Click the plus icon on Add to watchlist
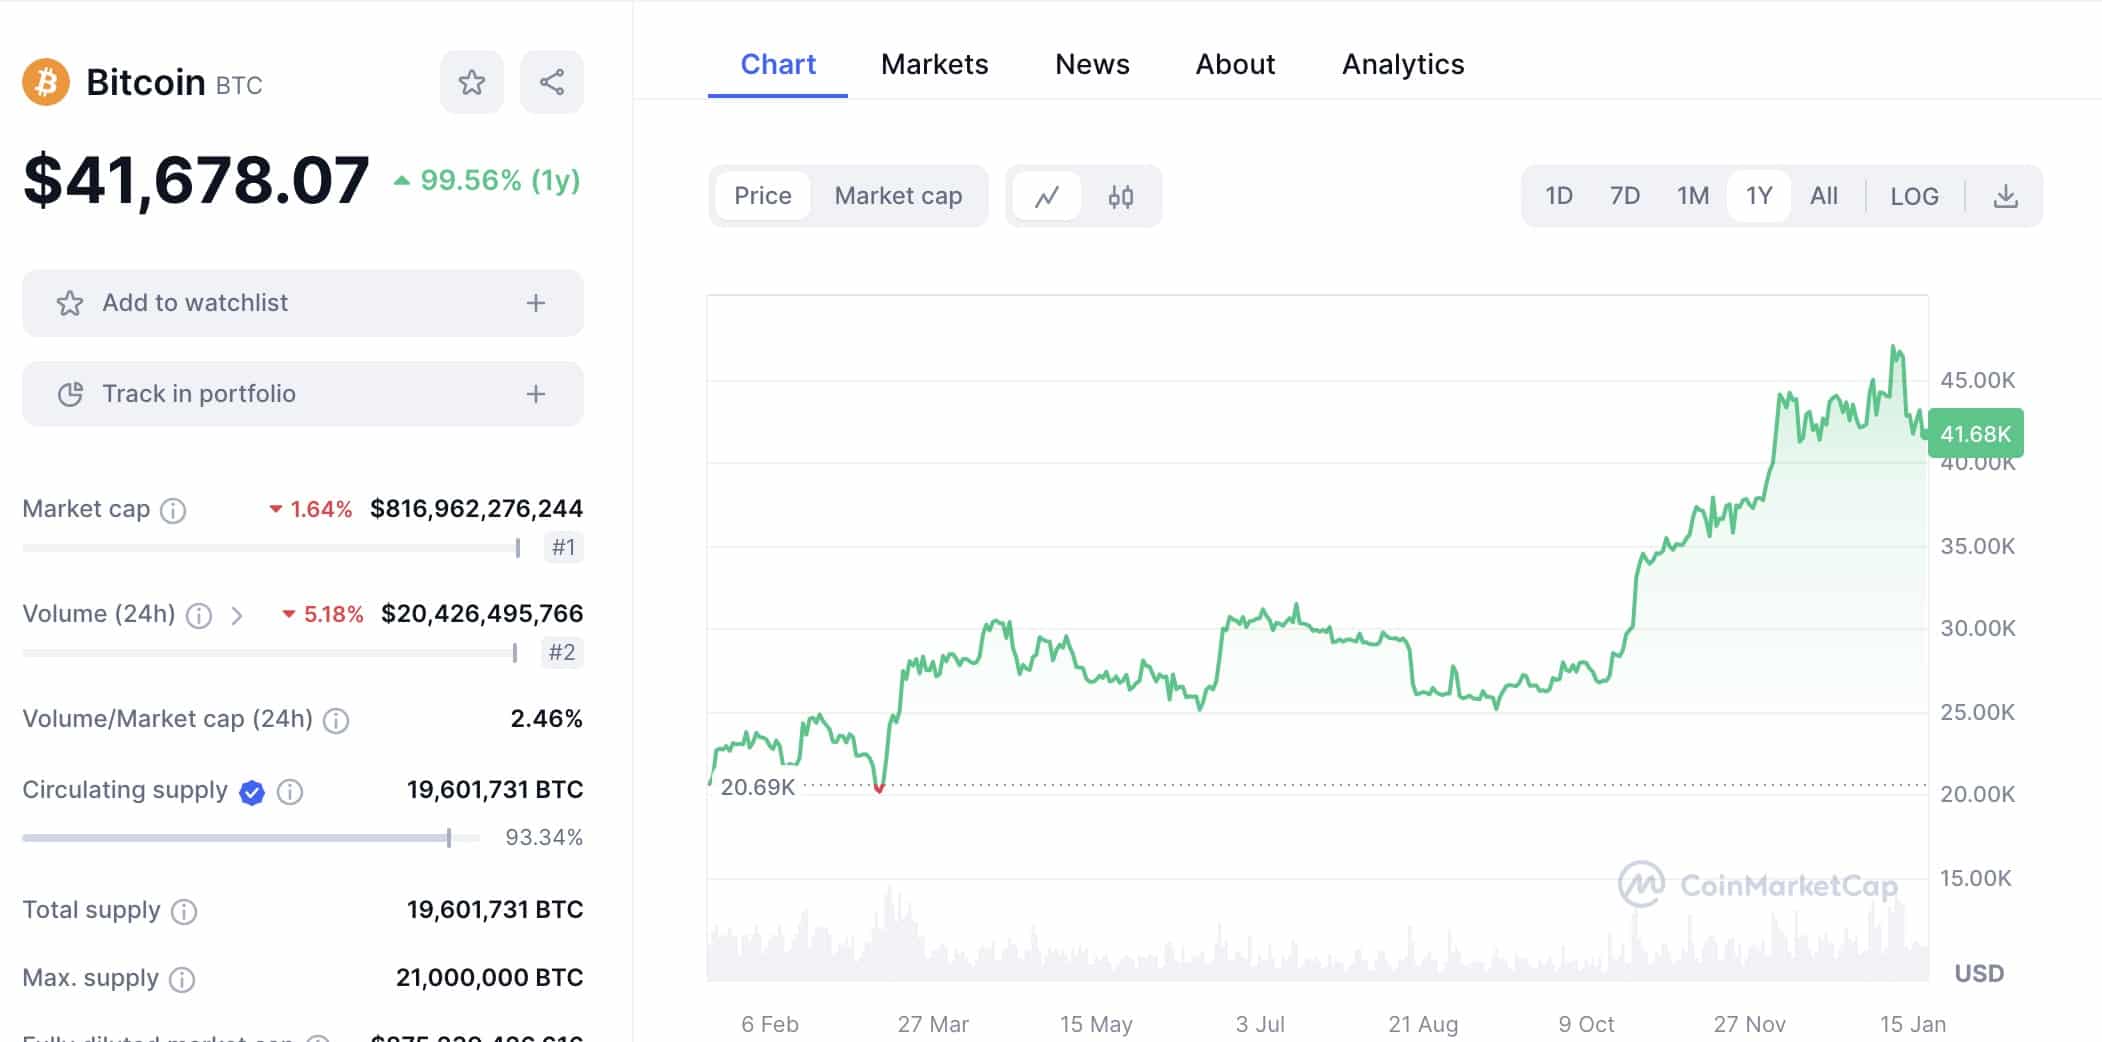Image resolution: width=2102 pixels, height=1042 pixels. click(x=536, y=303)
